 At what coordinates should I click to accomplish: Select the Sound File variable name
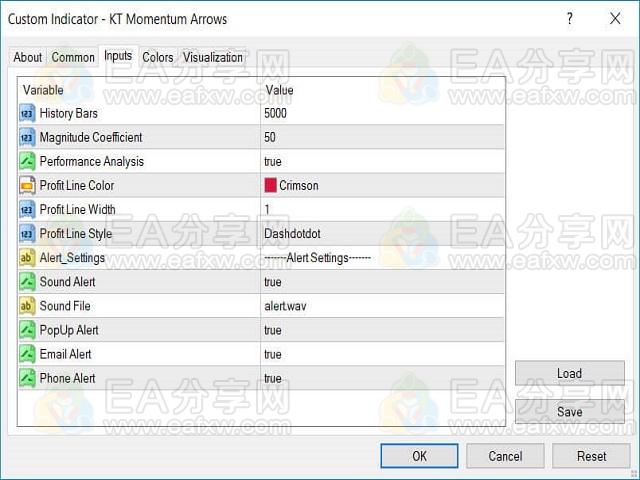[x=65, y=306]
